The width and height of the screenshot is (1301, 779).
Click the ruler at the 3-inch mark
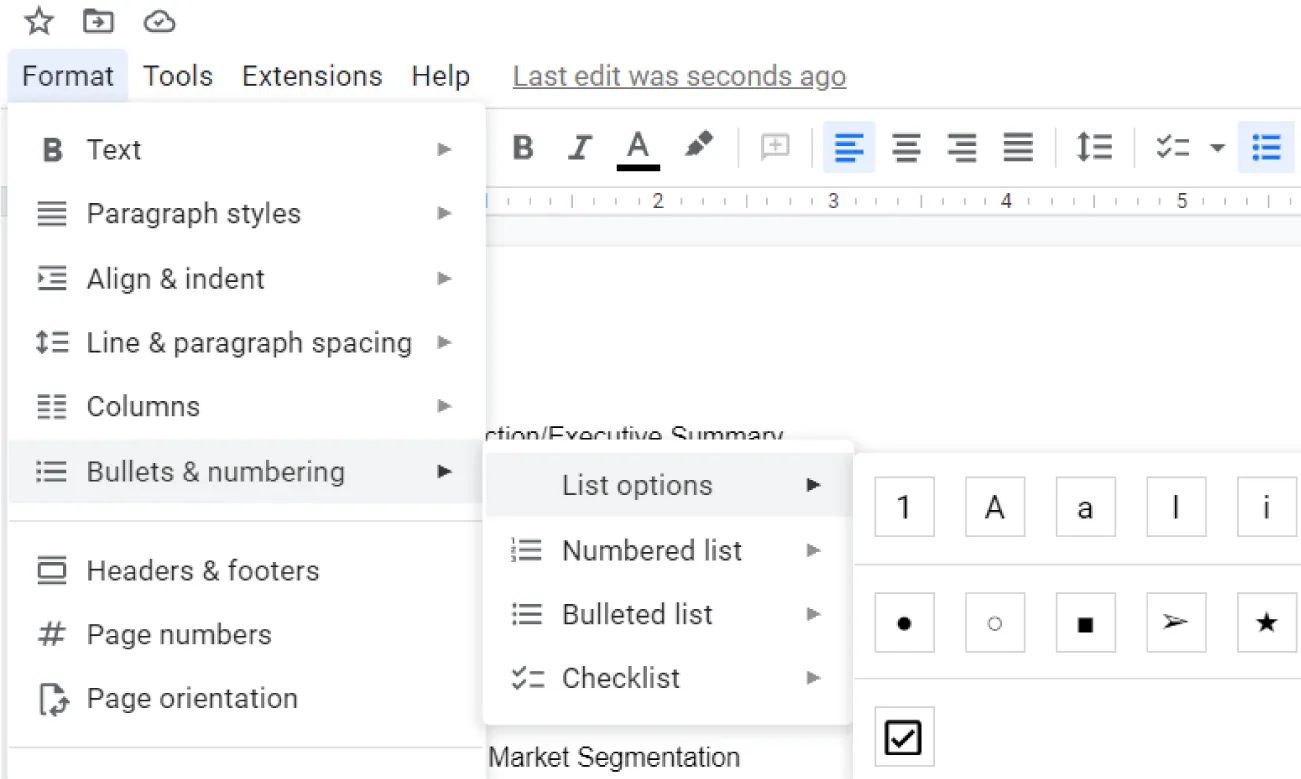click(x=833, y=201)
